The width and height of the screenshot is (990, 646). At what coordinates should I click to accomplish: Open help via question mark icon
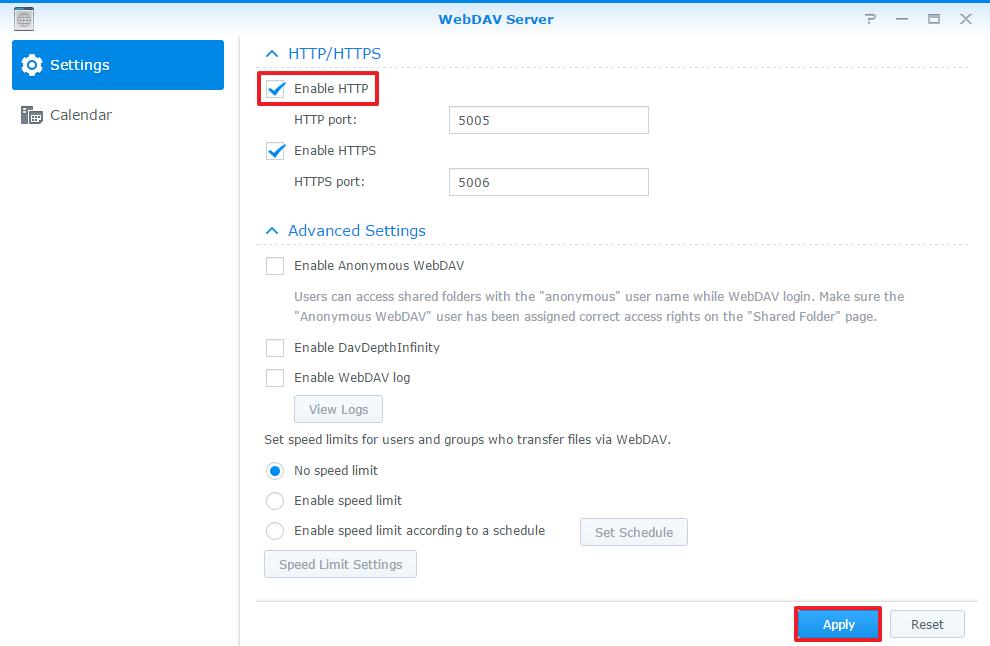point(871,19)
